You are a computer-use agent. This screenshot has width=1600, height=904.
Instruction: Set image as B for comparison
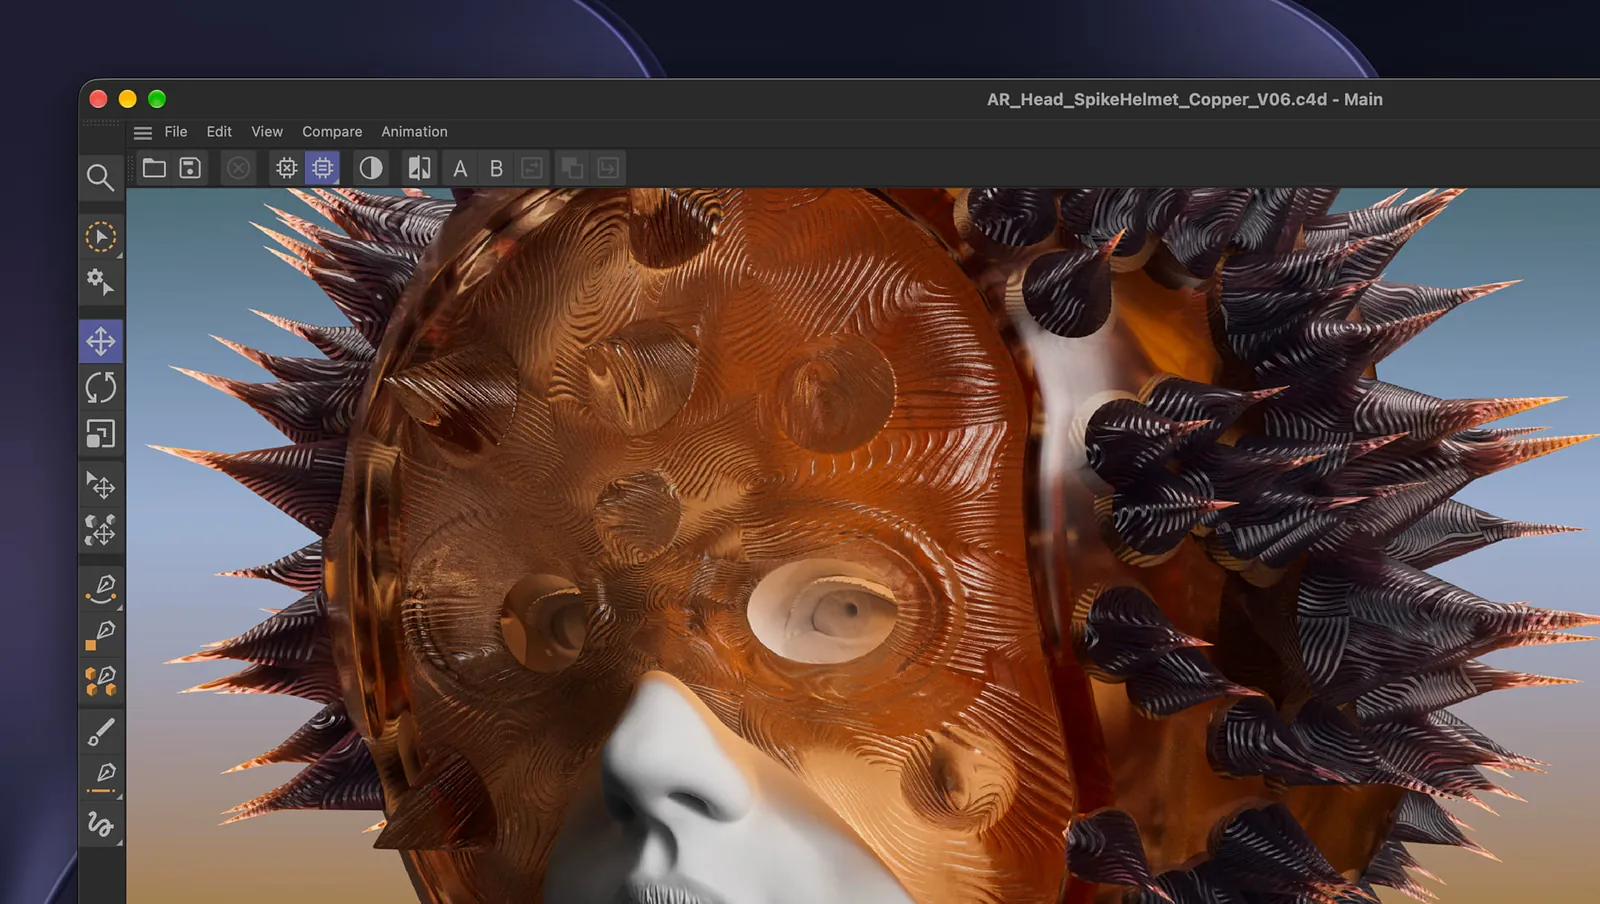pos(496,168)
